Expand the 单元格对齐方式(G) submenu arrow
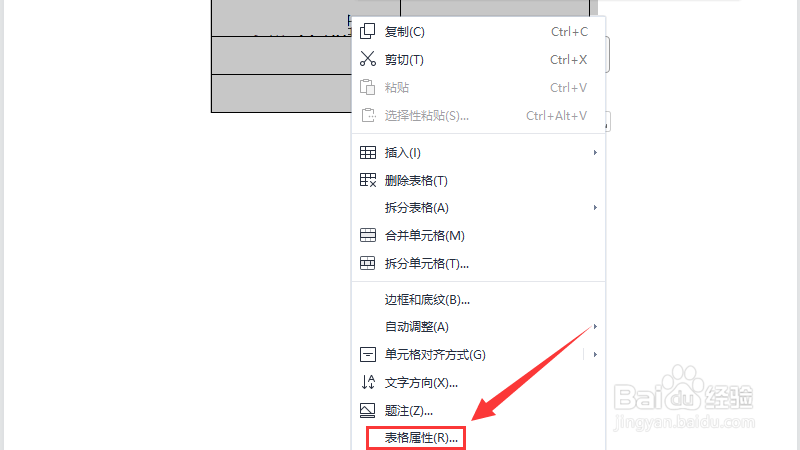Viewport: 800px width, 450px height. click(595, 355)
